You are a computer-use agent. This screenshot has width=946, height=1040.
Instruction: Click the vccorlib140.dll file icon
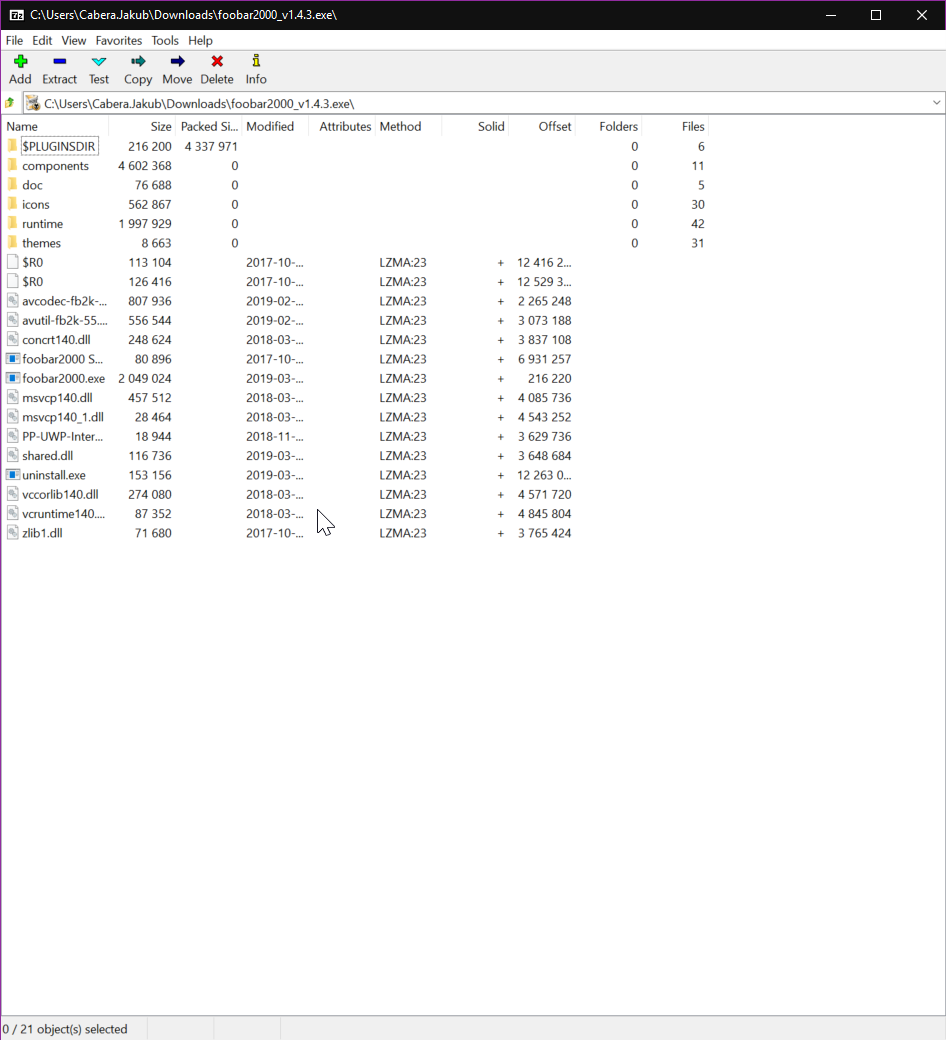pos(13,494)
